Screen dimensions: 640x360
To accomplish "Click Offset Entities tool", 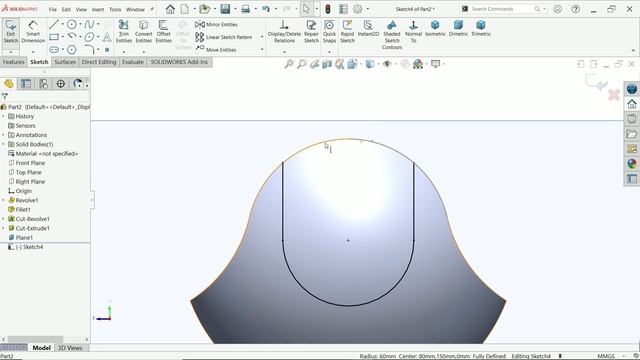I will pyautogui.click(x=163, y=31).
